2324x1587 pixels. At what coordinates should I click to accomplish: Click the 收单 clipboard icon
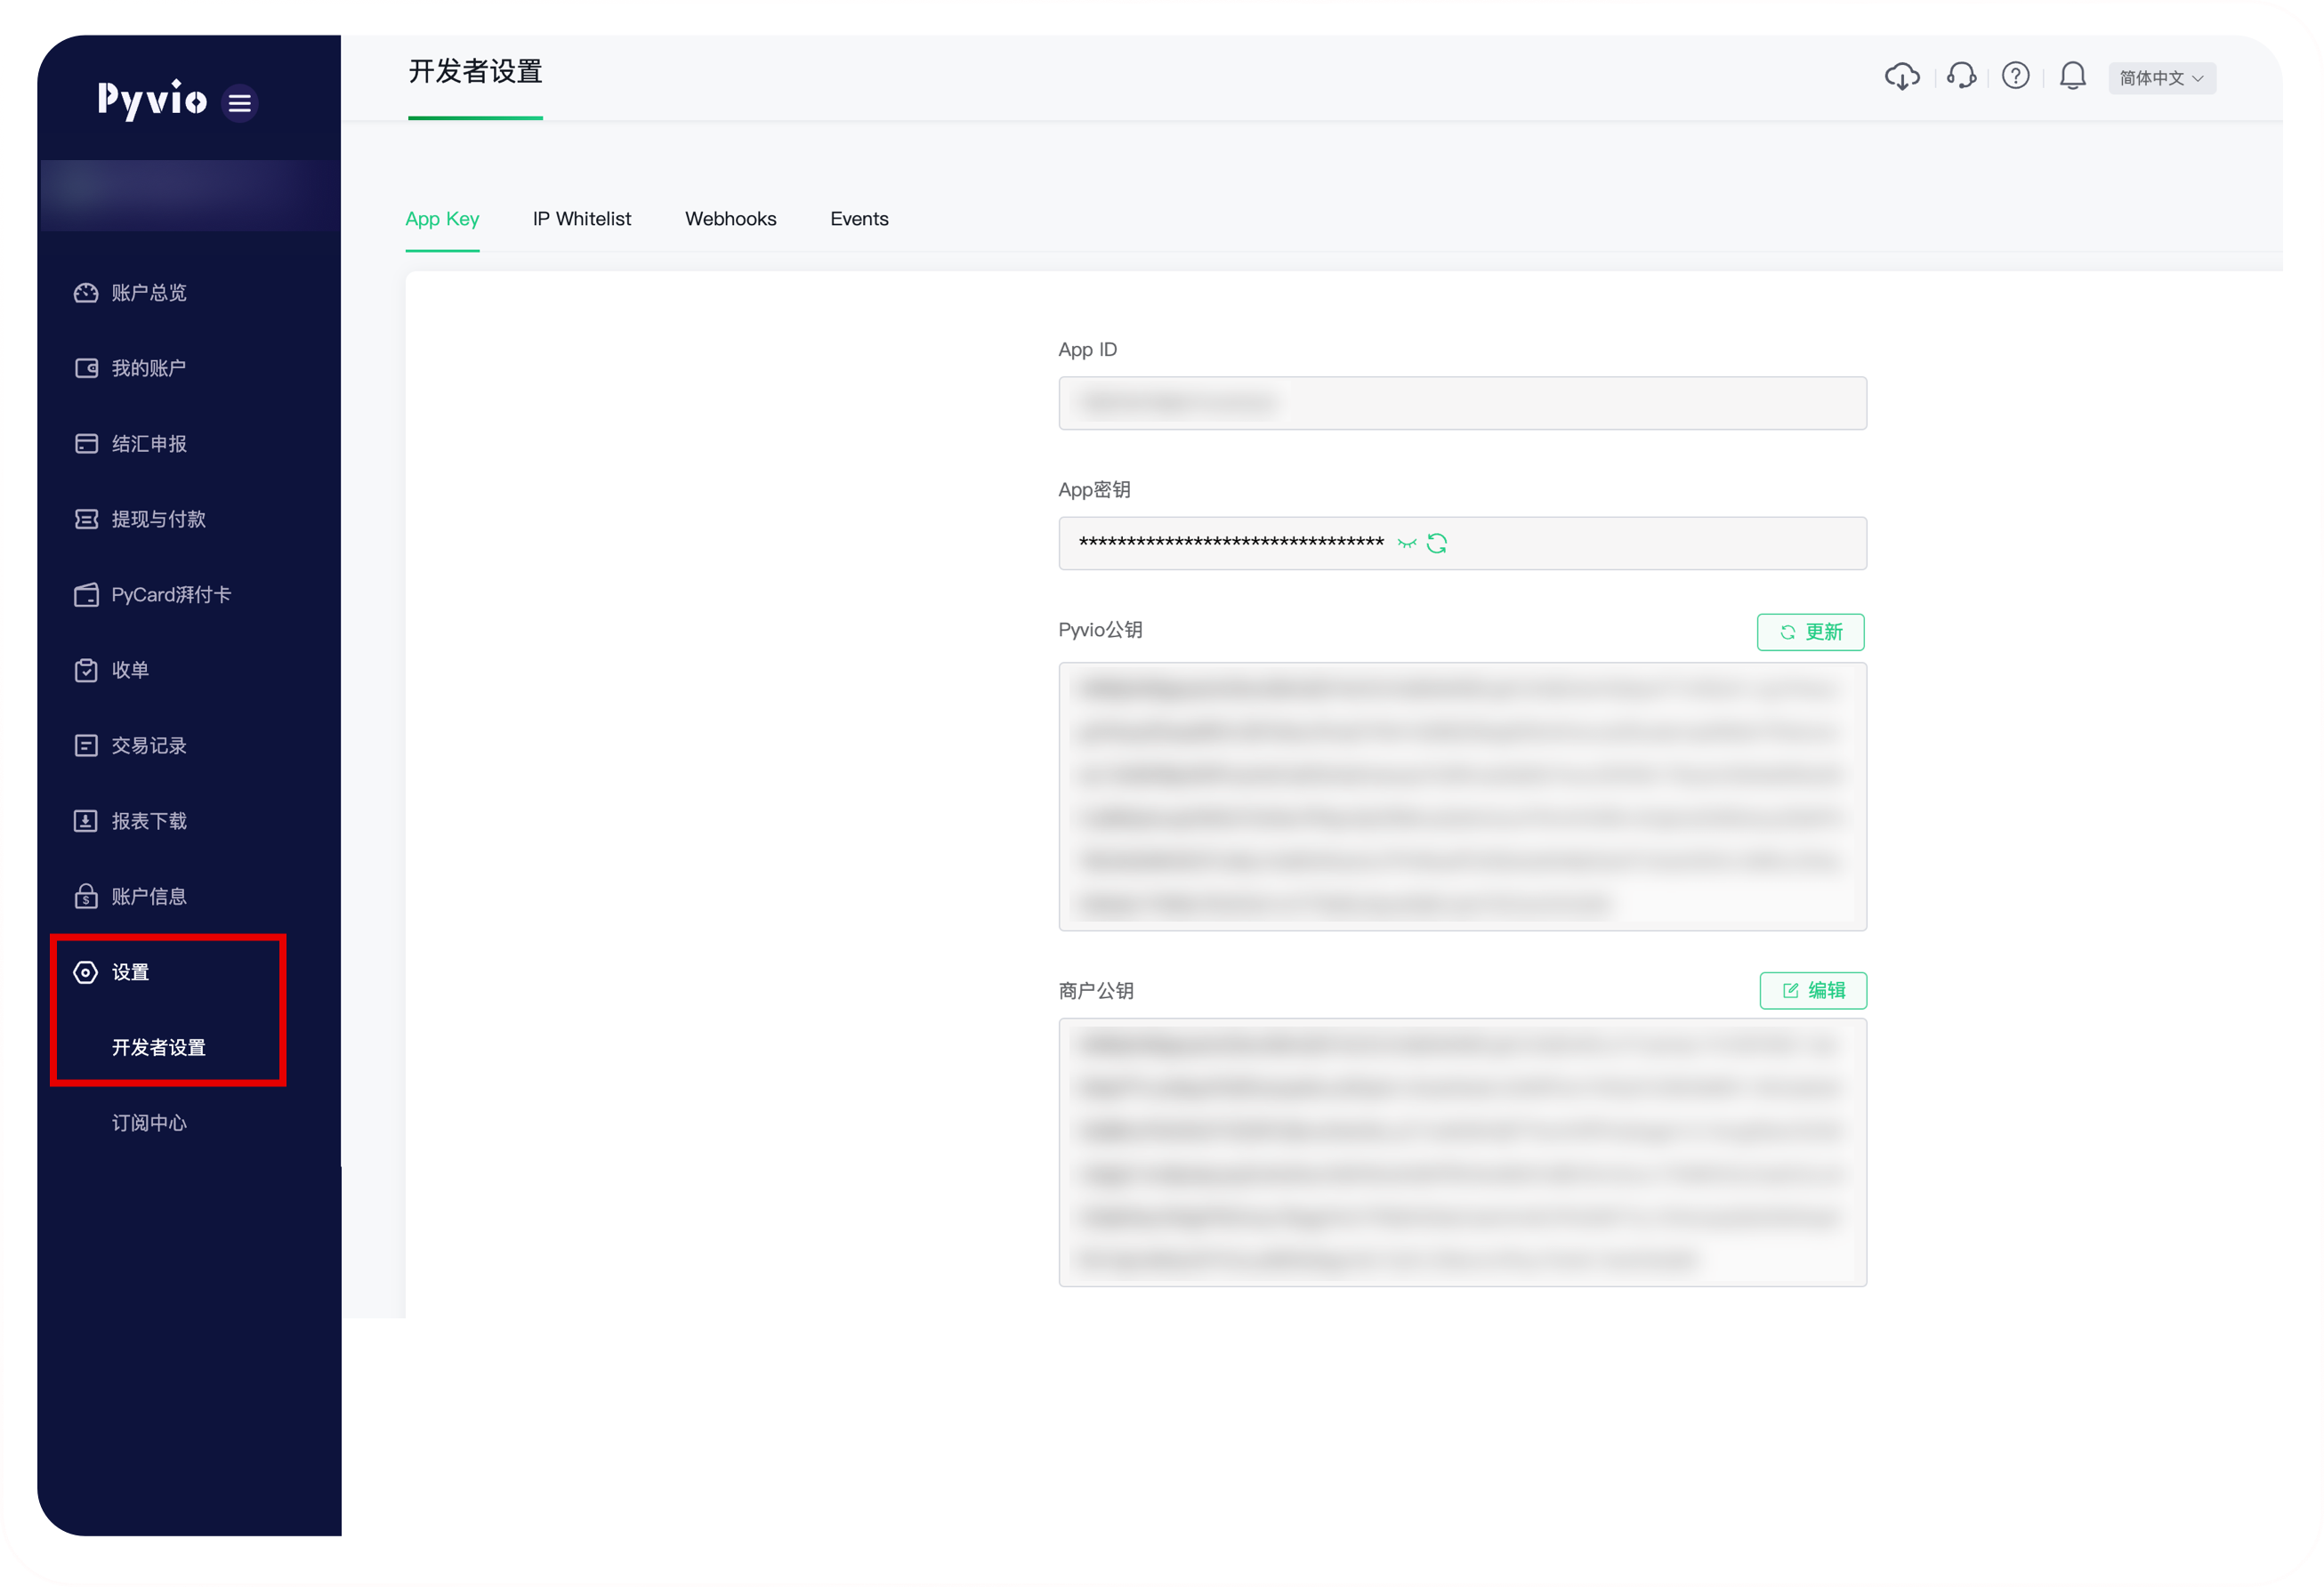(x=86, y=670)
